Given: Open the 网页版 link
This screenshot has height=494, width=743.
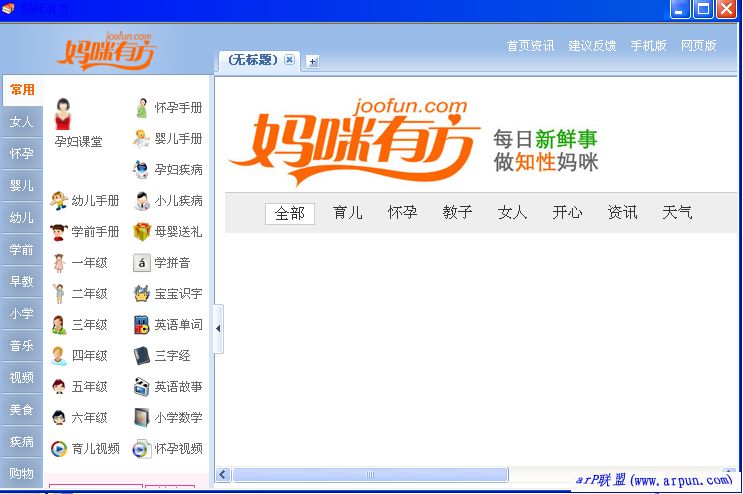Looking at the screenshot, I should (698, 46).
